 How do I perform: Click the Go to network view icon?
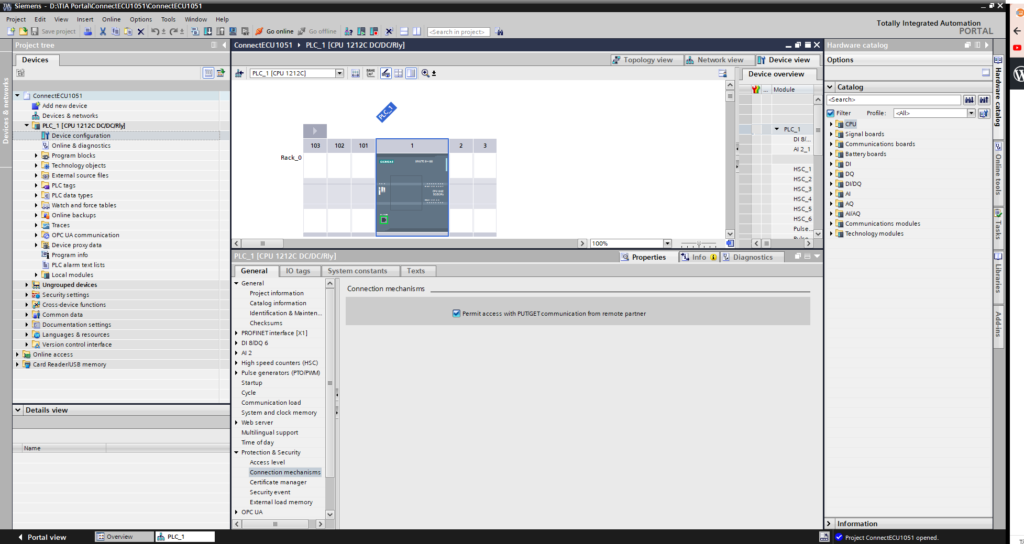[x=240, y=73]
